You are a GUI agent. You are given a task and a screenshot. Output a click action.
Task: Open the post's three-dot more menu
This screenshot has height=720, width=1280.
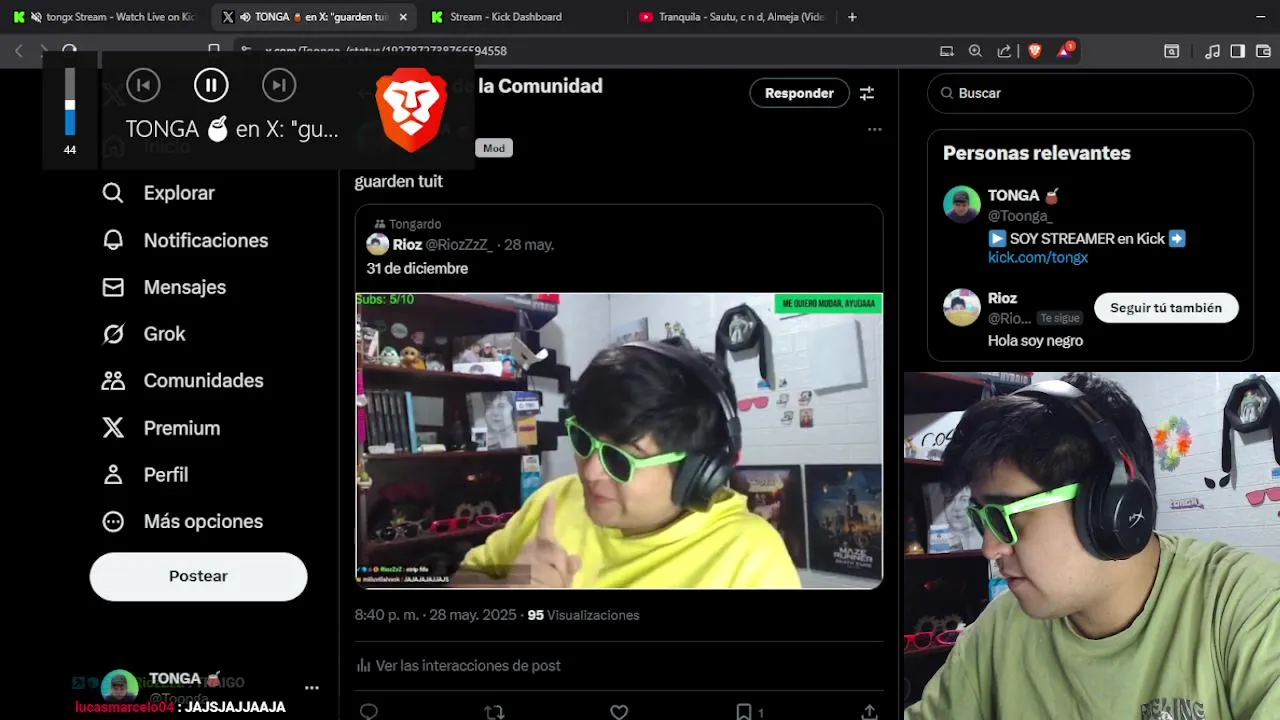(875, 129)
